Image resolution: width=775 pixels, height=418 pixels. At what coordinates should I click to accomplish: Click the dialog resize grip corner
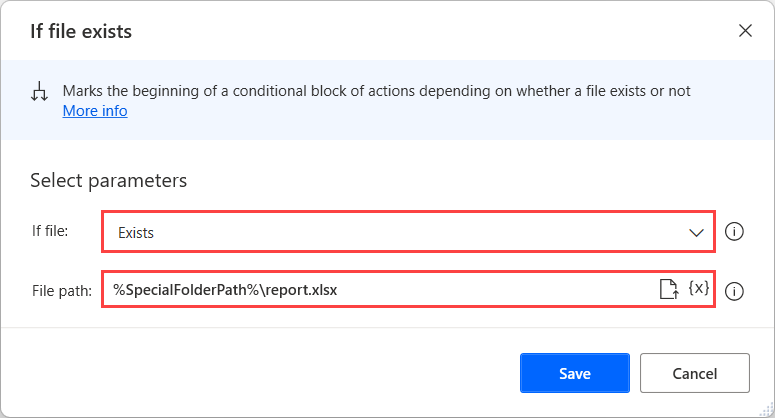[x=767, y=409]
